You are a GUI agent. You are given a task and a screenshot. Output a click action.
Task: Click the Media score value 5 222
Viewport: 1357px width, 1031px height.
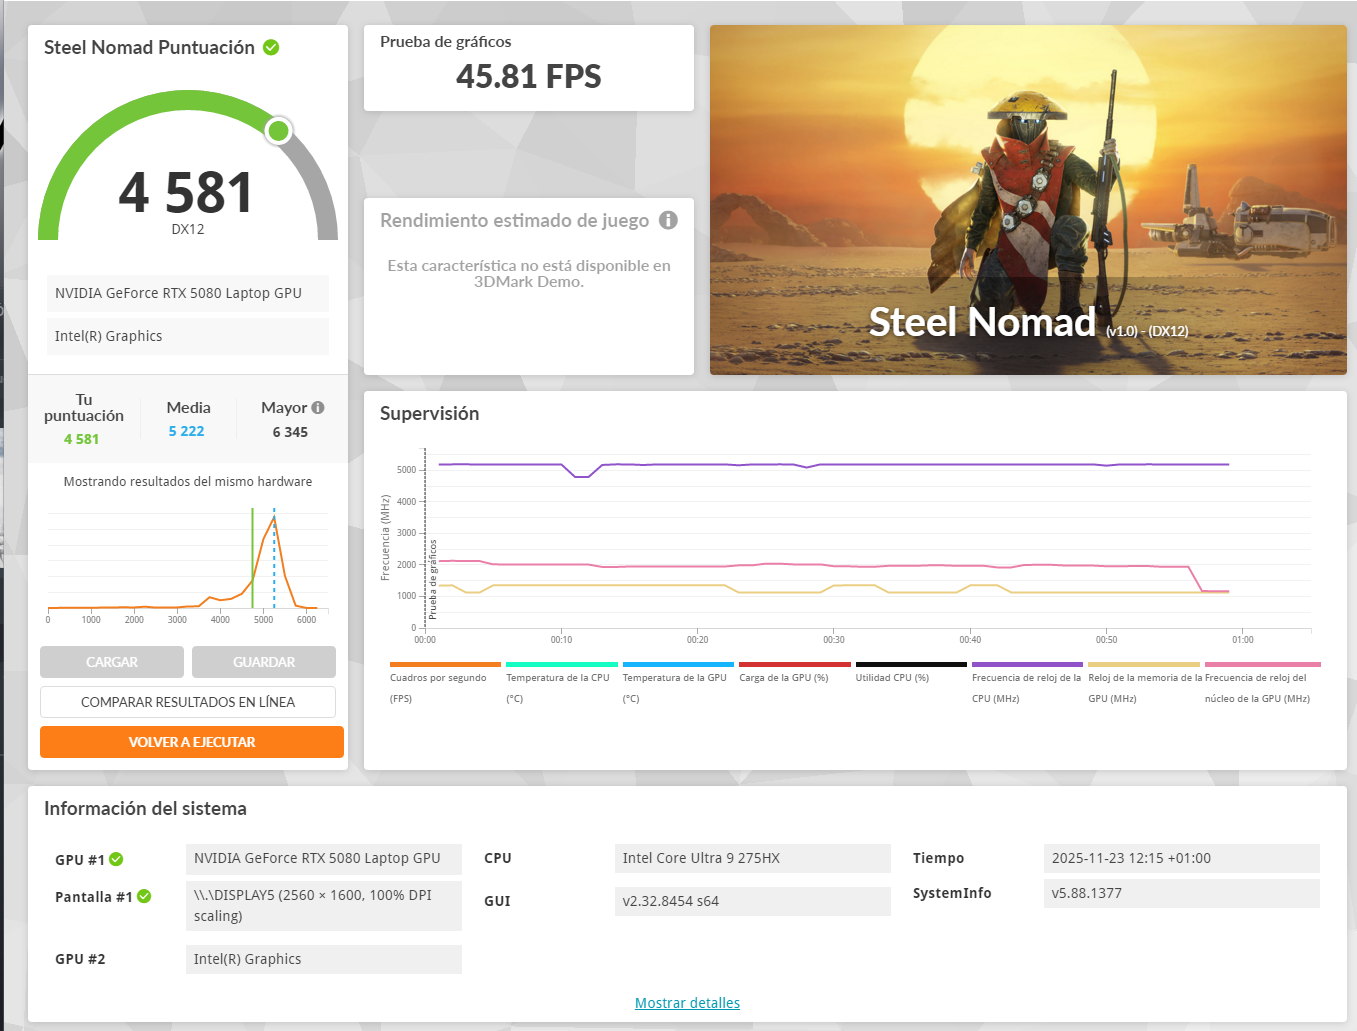pyautogui.click(x=186, y=431)
